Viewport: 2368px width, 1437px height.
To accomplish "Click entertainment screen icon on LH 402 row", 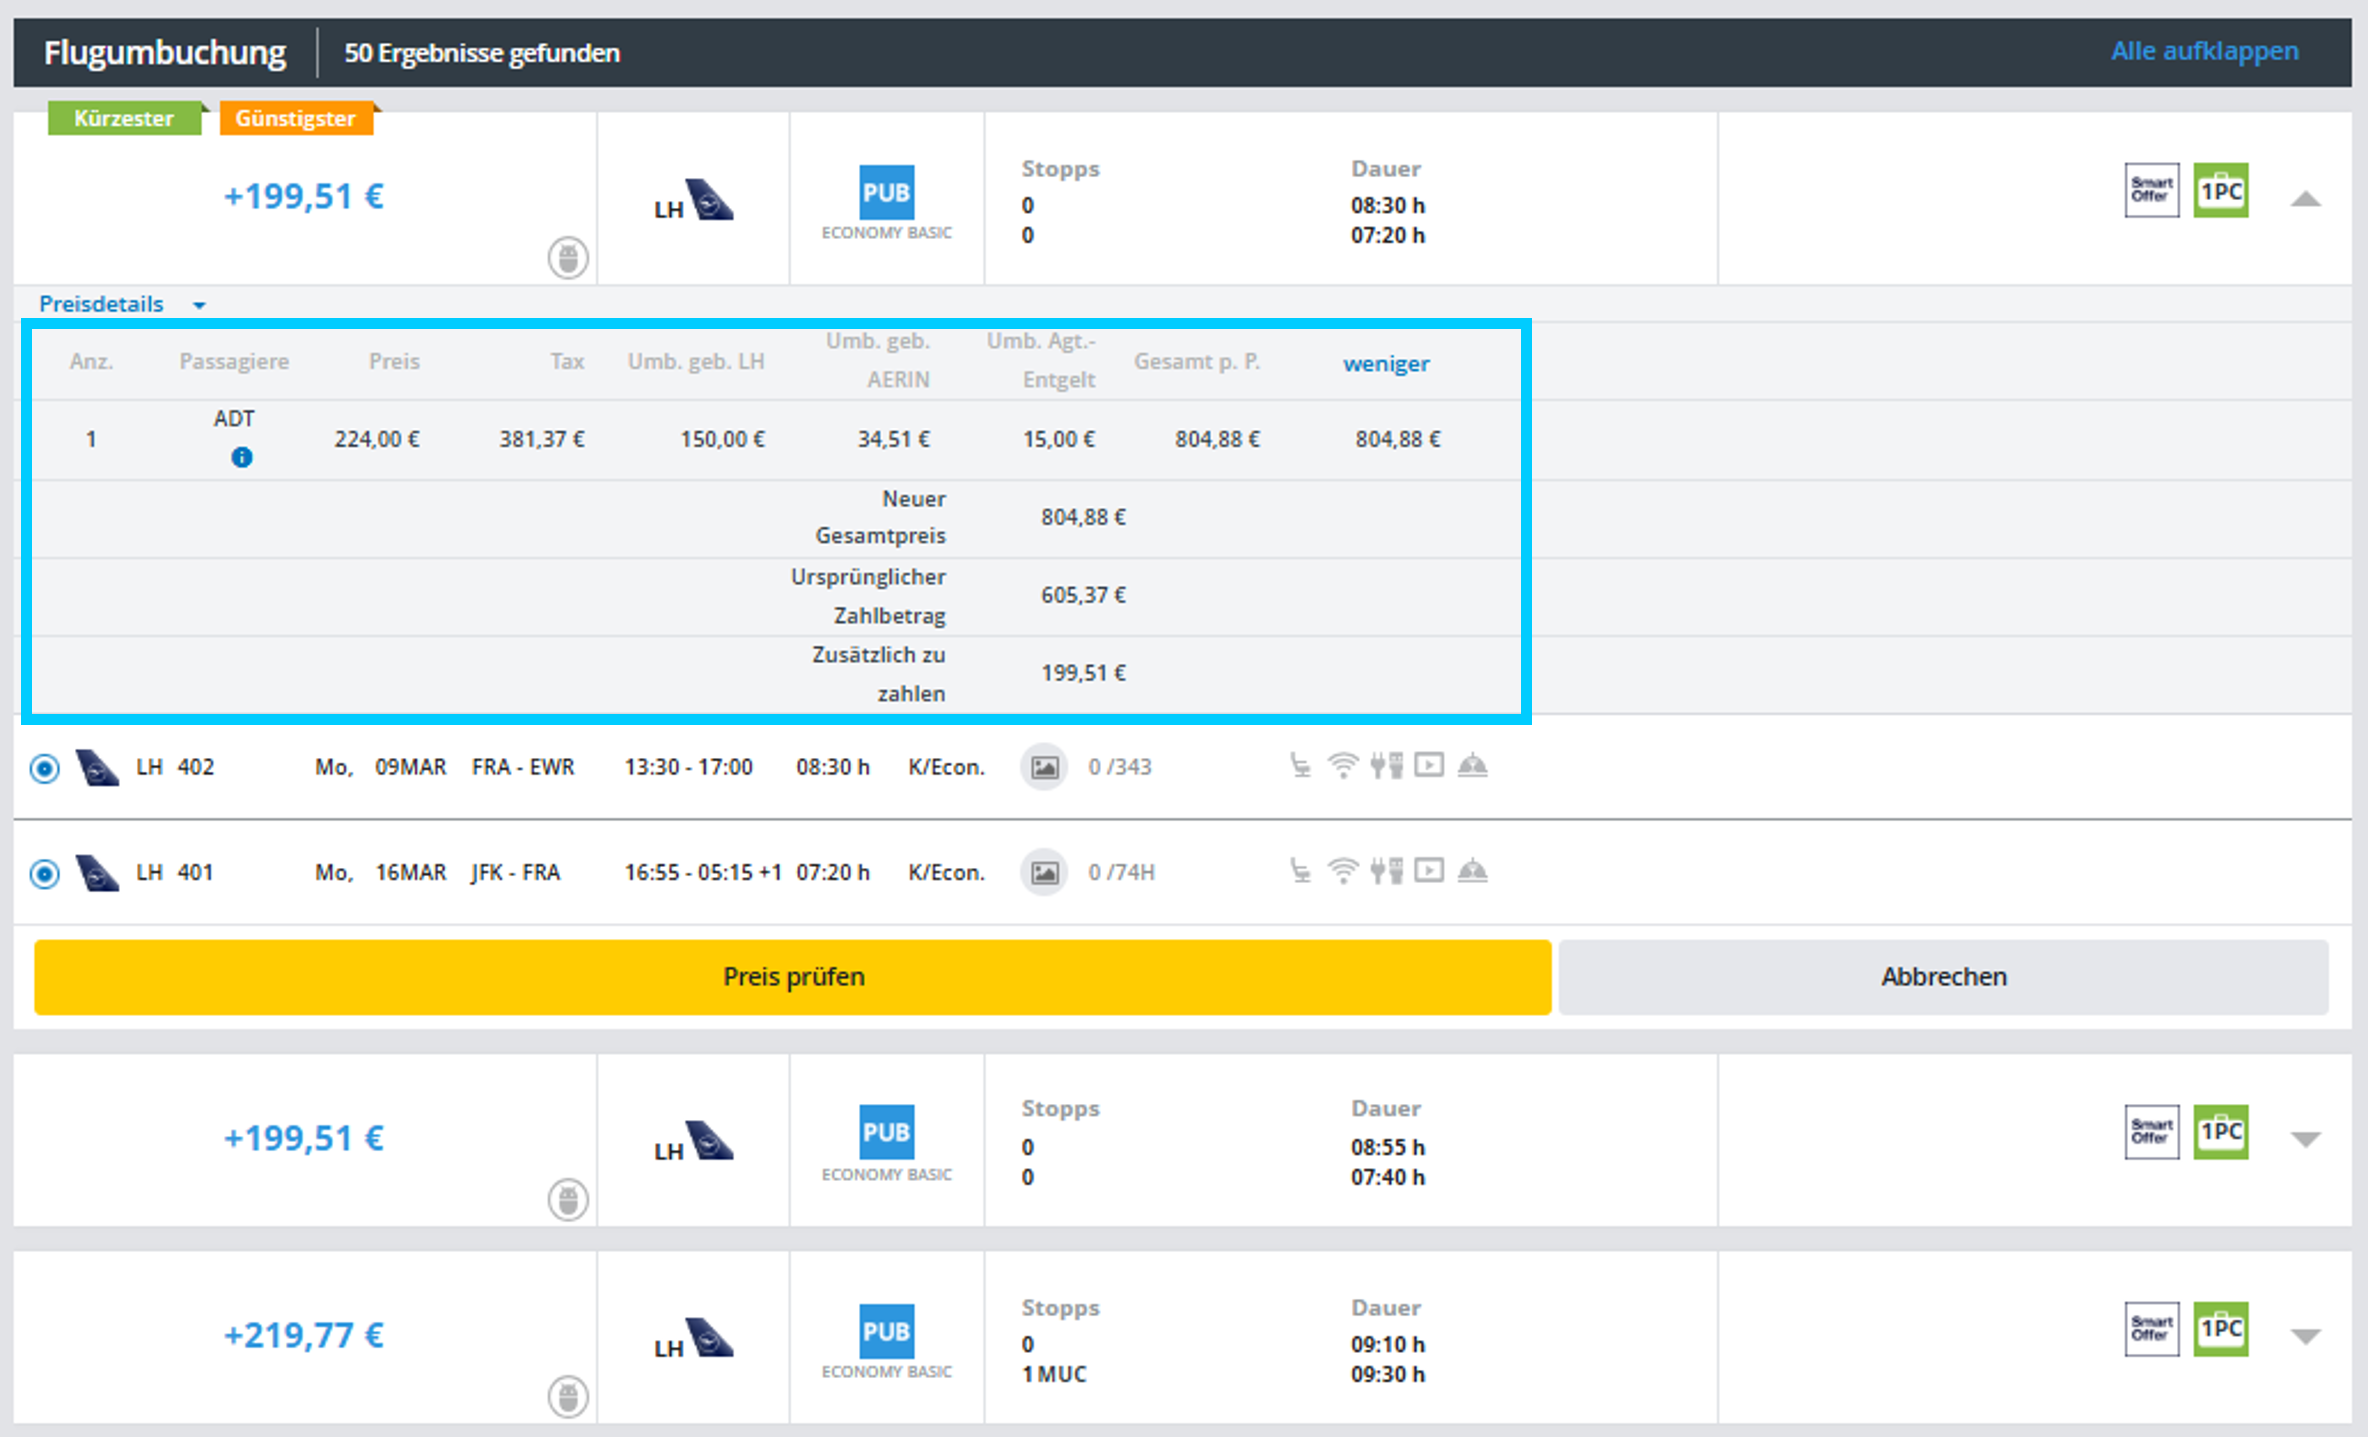I will 1429,766.
